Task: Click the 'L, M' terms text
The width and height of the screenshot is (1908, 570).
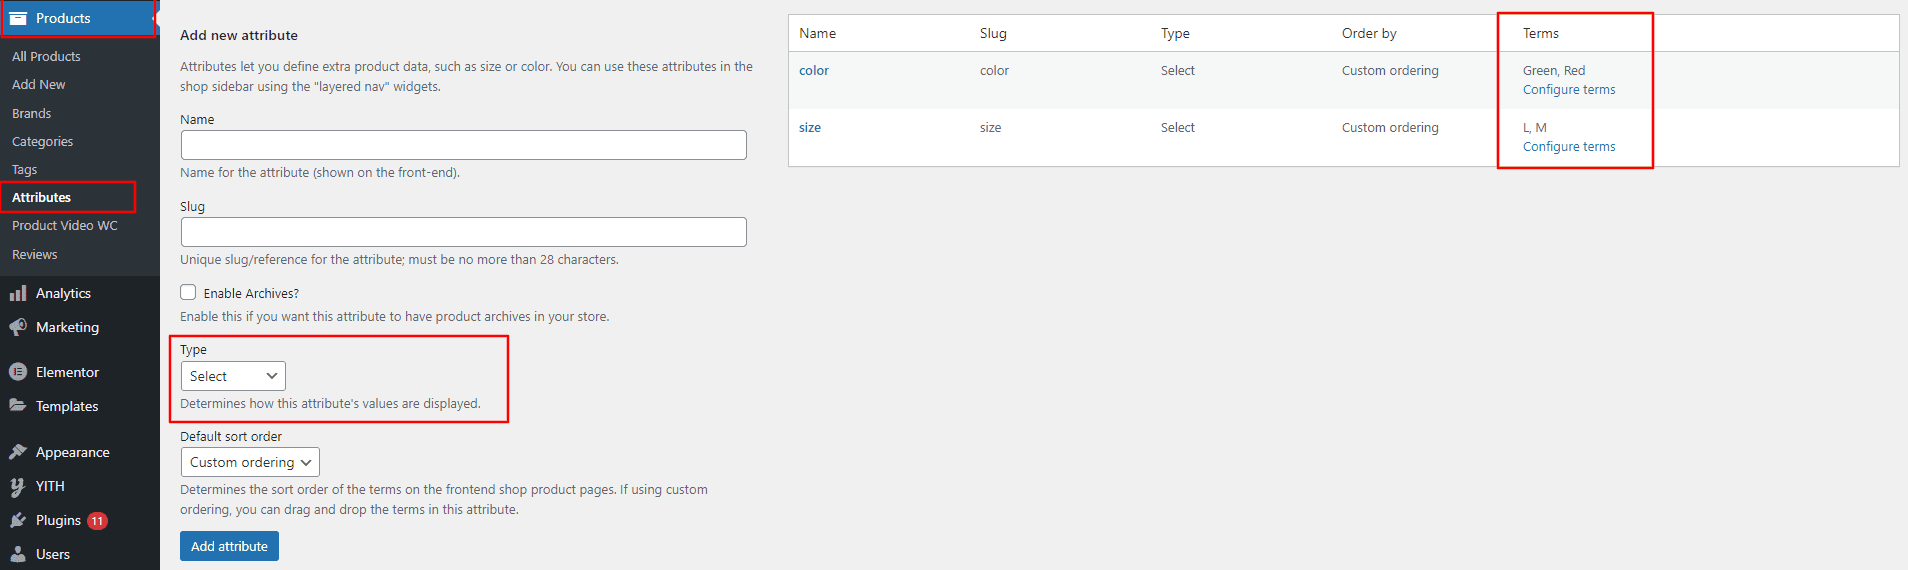Action: pyautogui.click(x=1535, y=128)
